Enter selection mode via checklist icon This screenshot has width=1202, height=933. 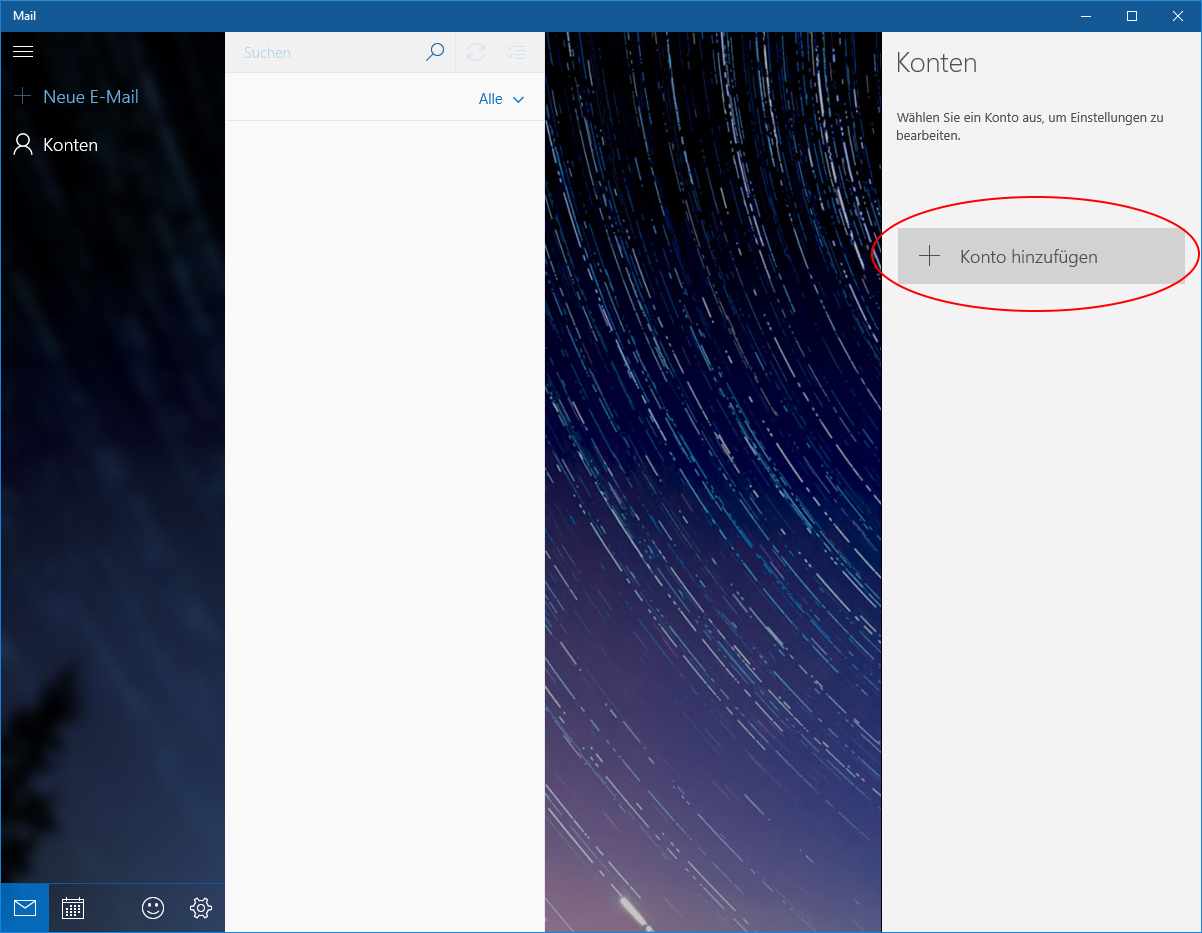coord(516,52)
